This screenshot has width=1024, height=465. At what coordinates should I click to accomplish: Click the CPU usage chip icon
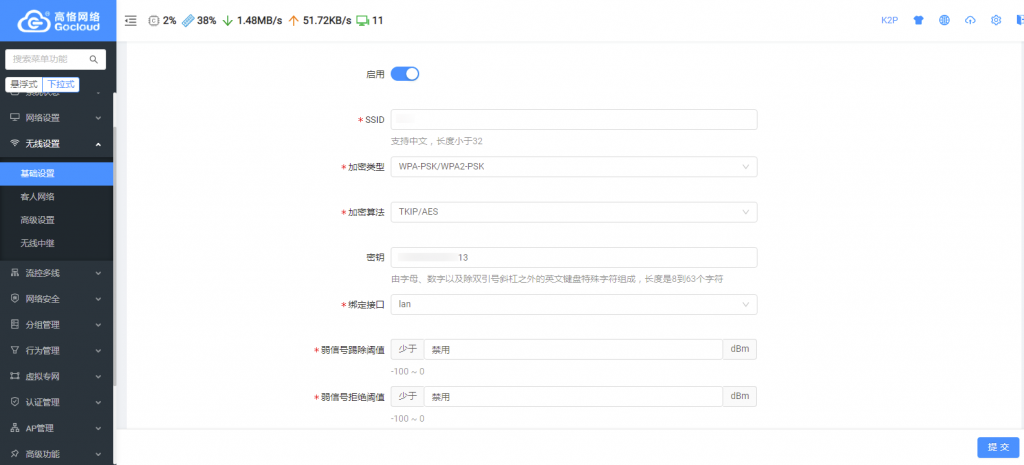(154, 21)
